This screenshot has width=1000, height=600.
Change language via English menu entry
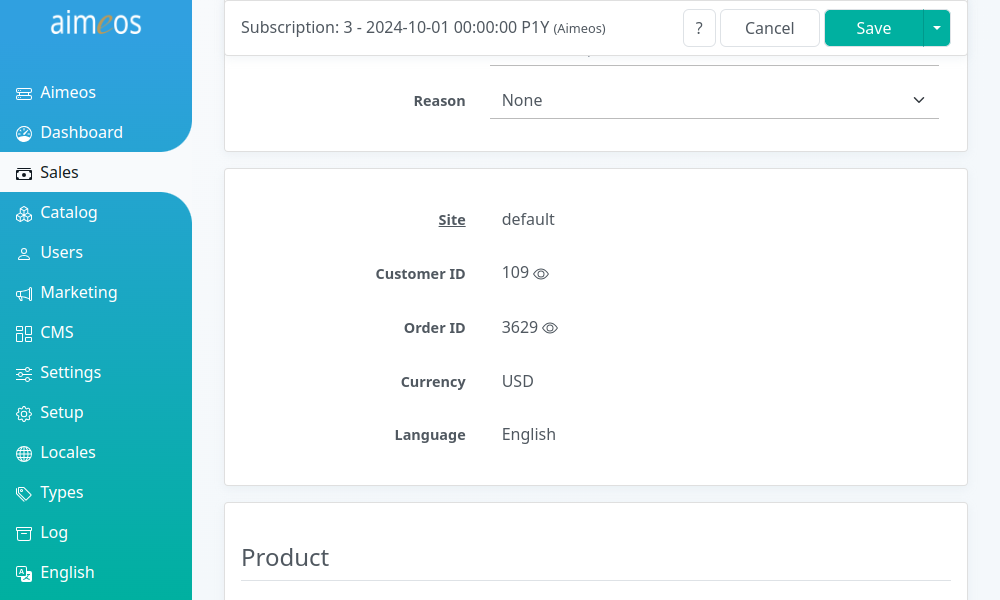(96, 573)
